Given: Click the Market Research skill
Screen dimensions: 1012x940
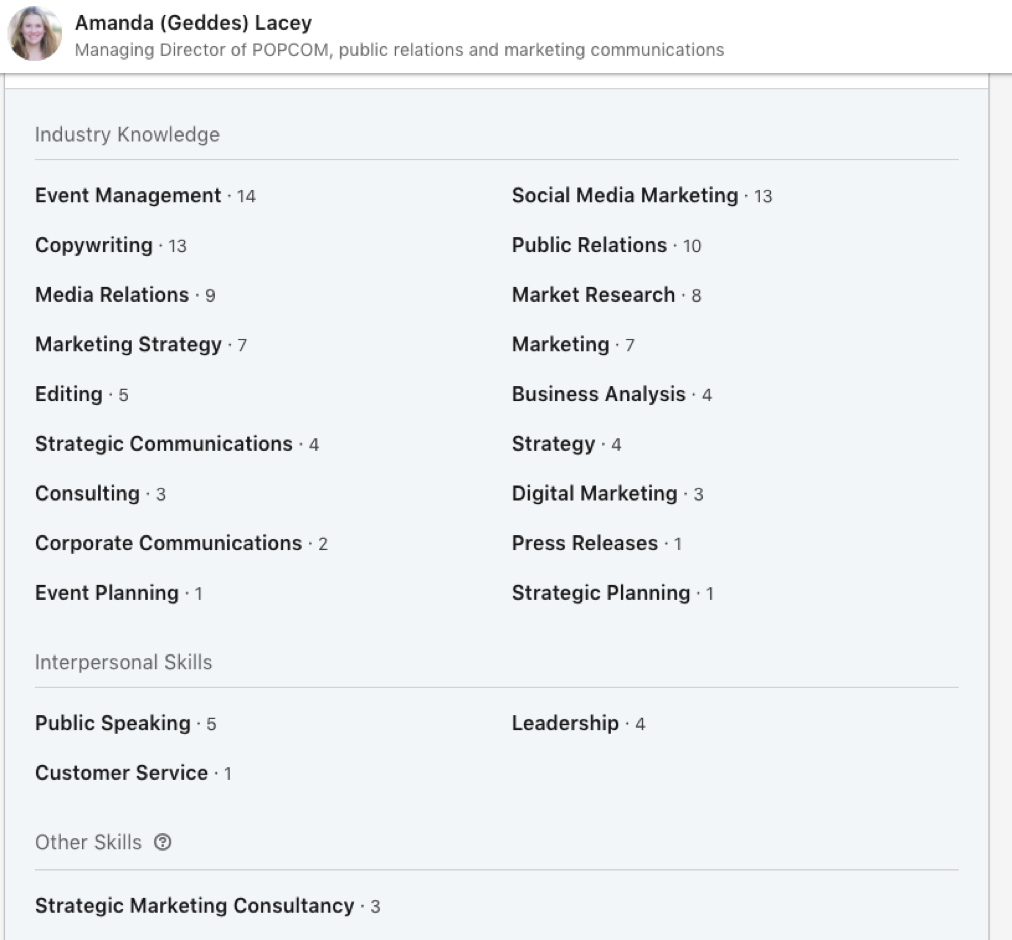Looking at the screenshot, I should pyautogui.click(x=593, y=295).
